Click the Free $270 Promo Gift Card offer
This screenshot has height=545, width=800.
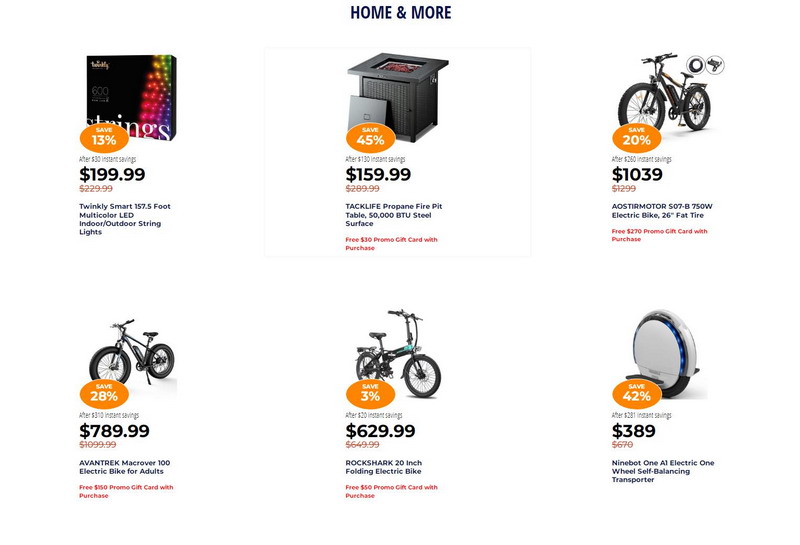point(659,235)
